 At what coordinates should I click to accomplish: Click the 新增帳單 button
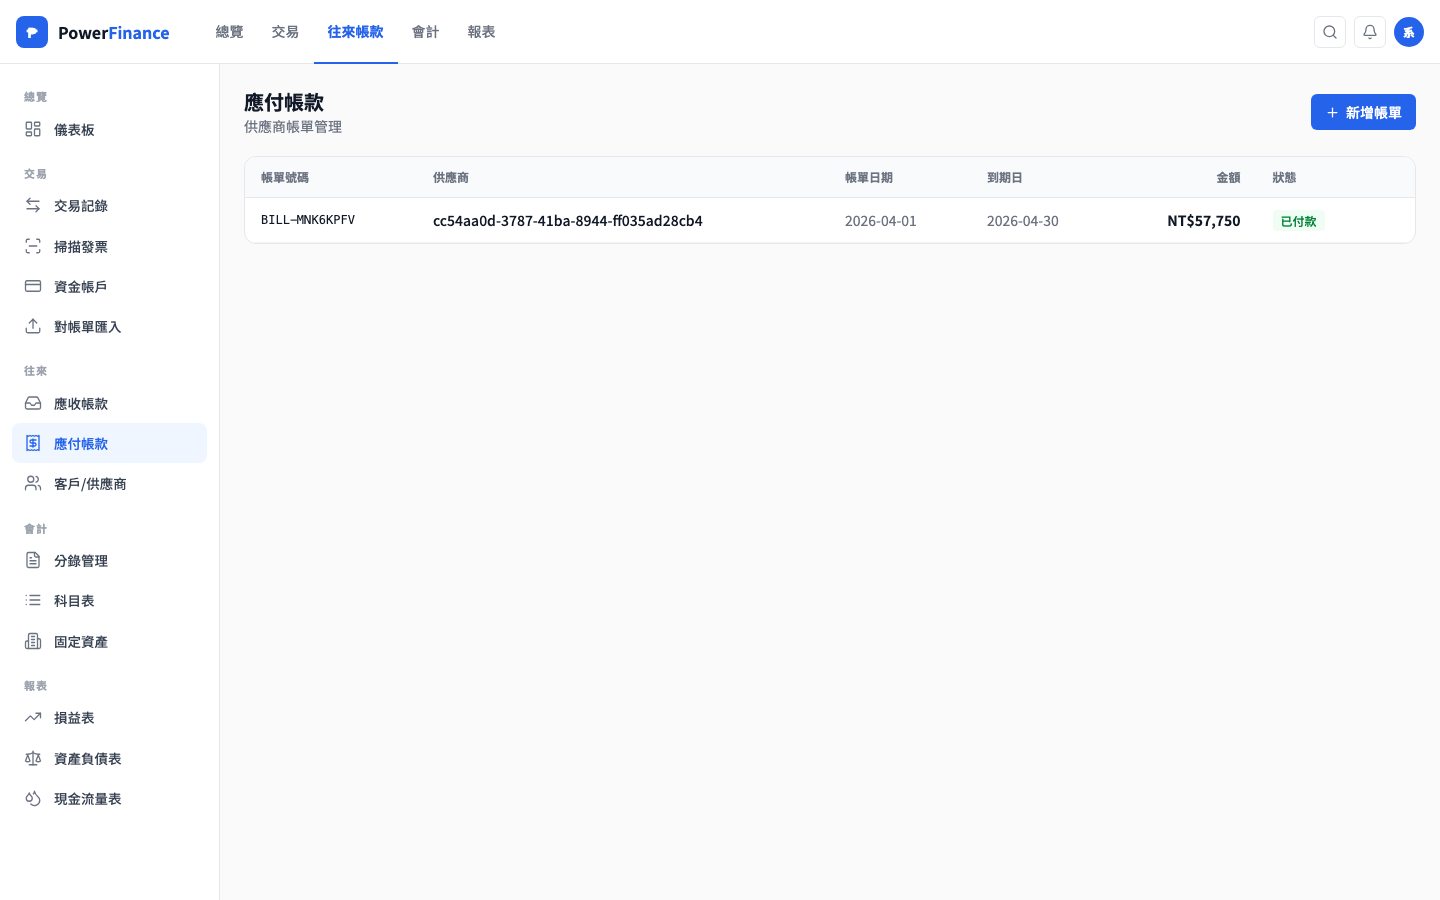[x=1363, y=112]
